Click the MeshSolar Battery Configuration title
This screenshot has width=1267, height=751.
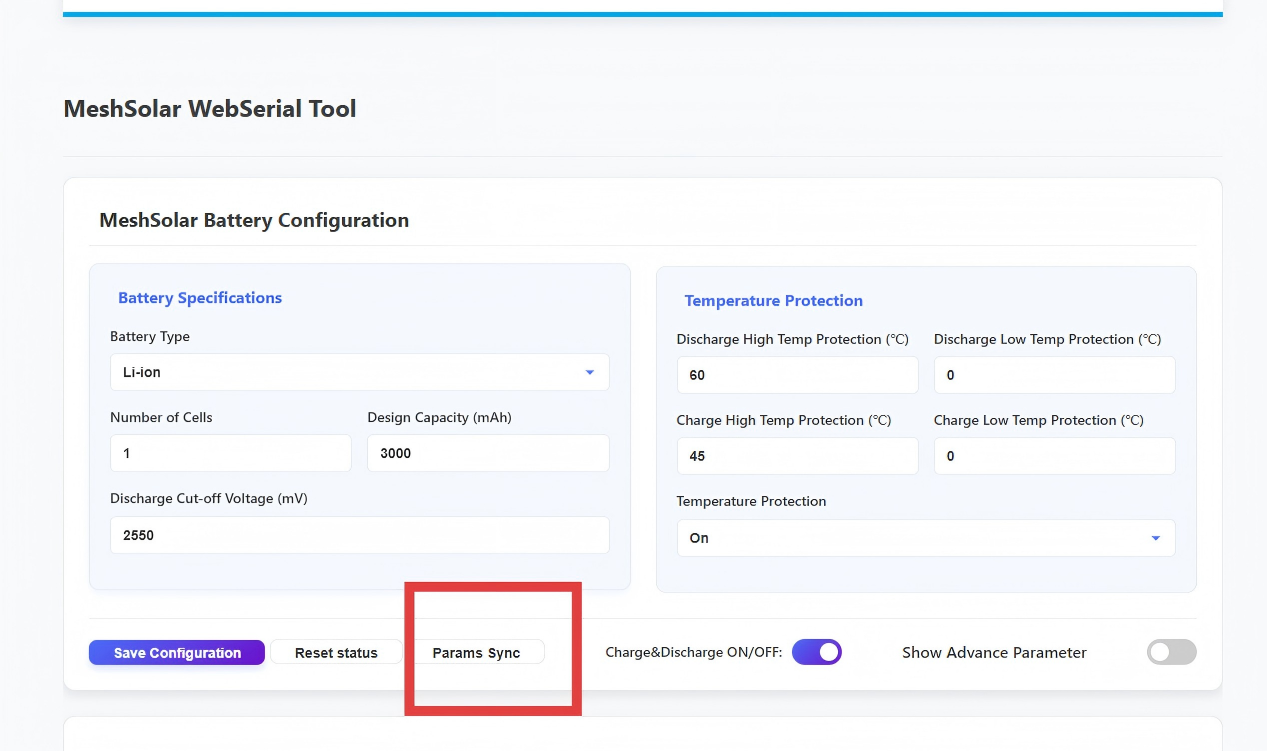[254, 220]
